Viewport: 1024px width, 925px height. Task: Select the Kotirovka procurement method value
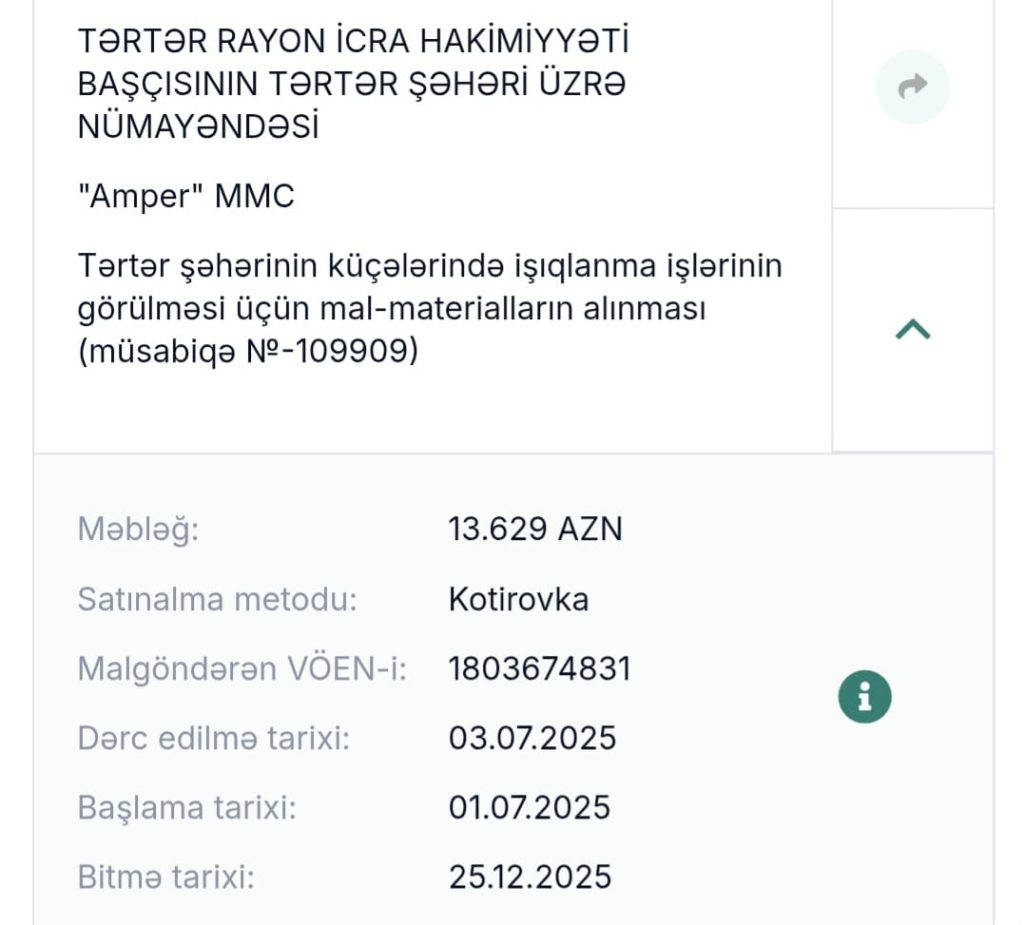518,599
